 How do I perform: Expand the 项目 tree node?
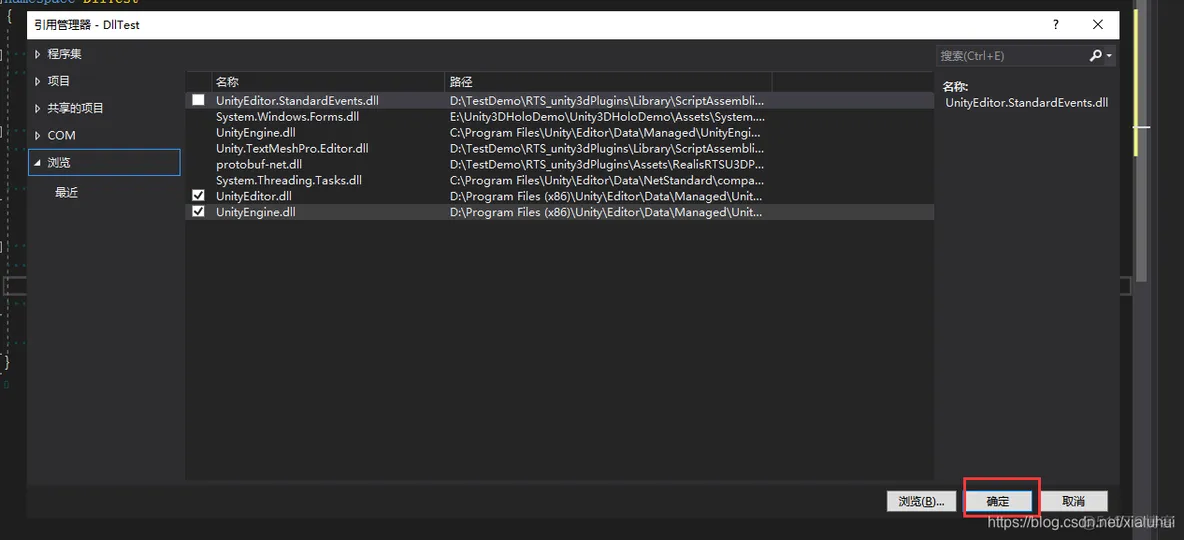[x=38, y=82]
